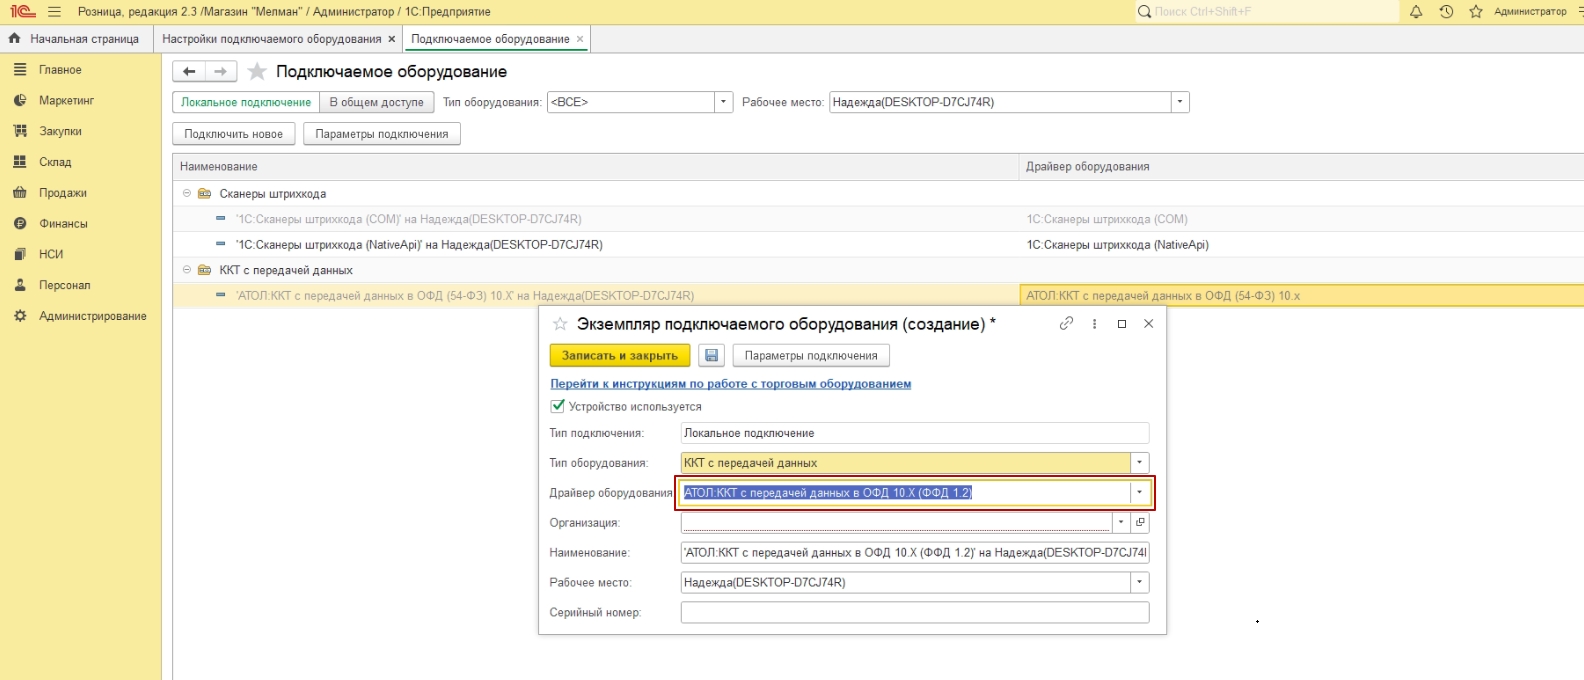Viewport: 1584px width, 680px height.
Task: Open the Администрирование section
Action: tap(92, 316)
